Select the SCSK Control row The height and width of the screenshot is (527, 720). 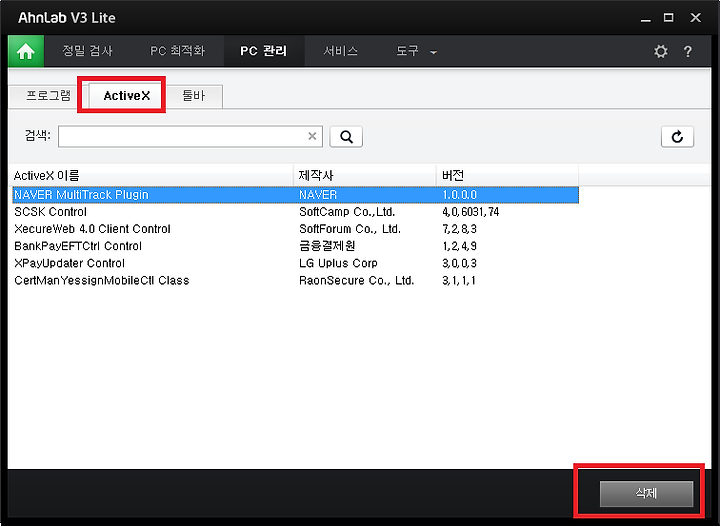click(x=295, y=212)
